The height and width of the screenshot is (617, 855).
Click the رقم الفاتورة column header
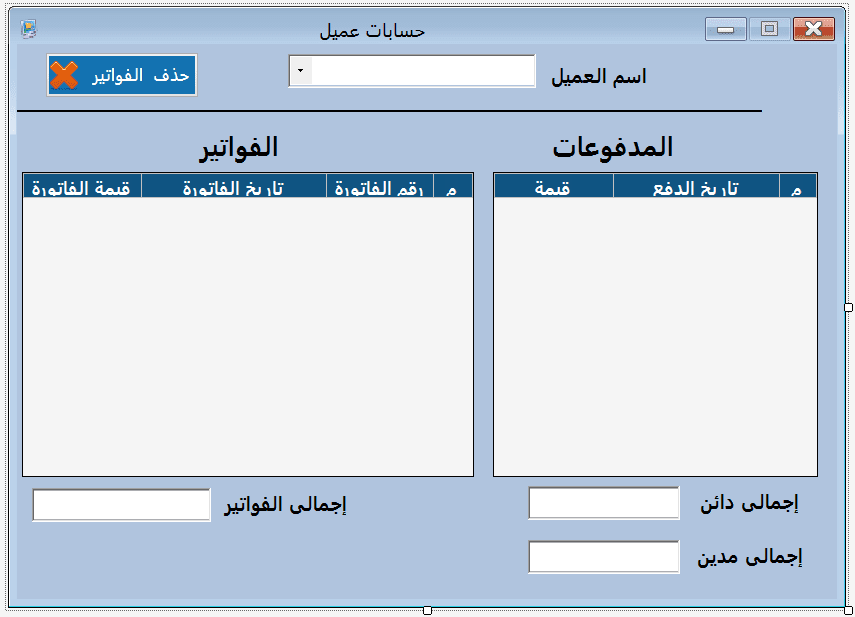click(380, 186)
